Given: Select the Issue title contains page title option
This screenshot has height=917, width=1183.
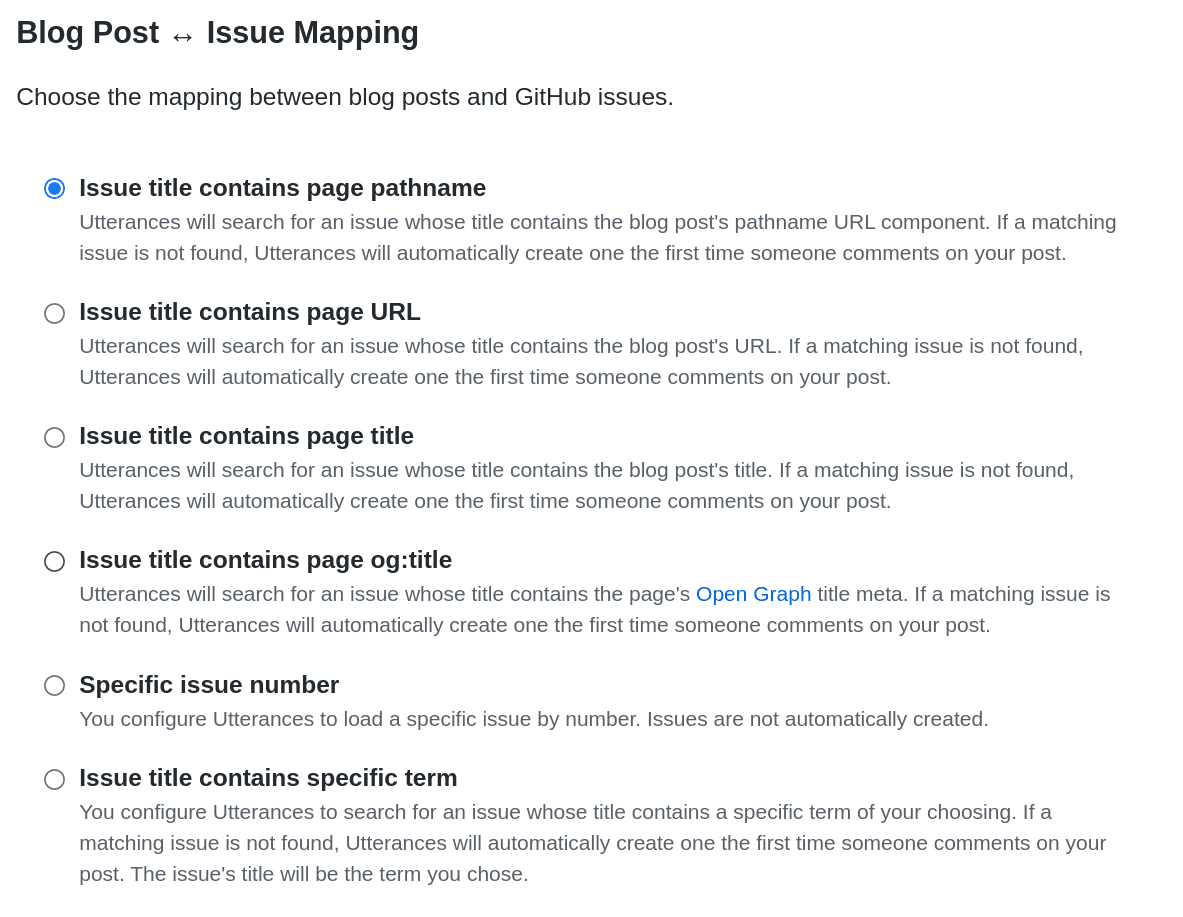Looking at the screenshot, I should click(x=54, y=437).
